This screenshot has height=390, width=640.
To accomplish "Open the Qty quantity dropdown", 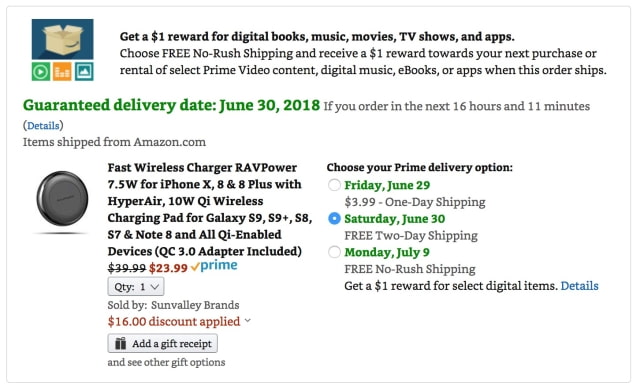I will pyautogui.click(x=136, y=286).
